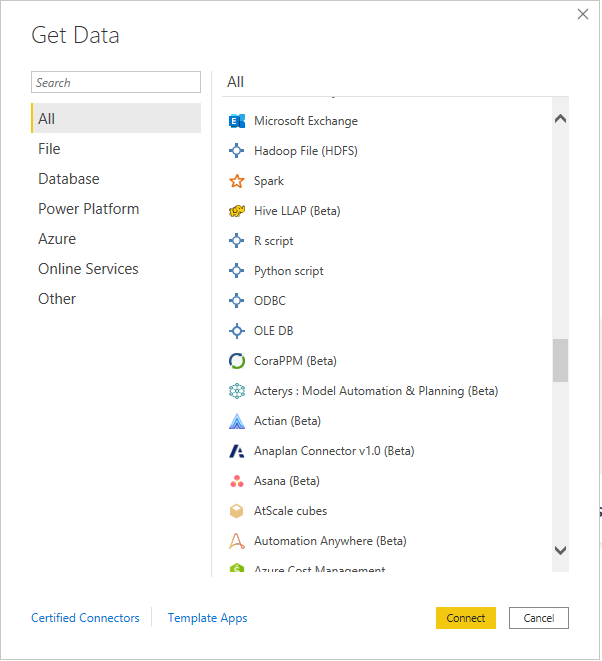This screenshot has height=661, width=602.
Task: Click the OLE DB connector icon
Action: [236, 331]
